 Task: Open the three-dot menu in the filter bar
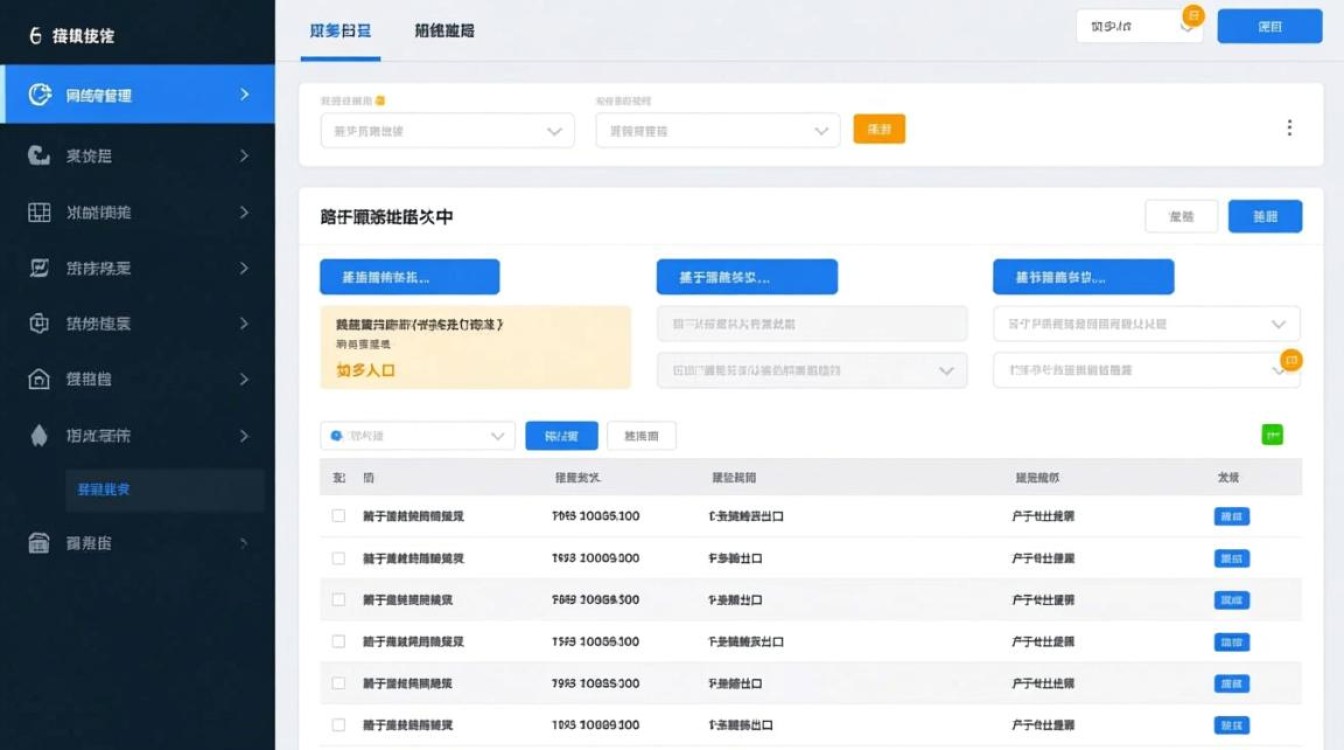(1289, 127)
